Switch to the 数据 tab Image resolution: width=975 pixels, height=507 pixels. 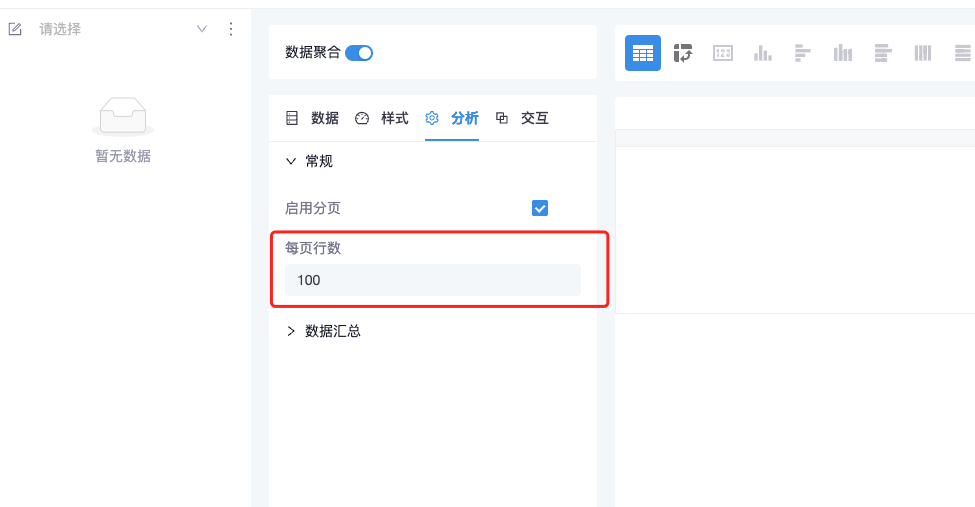(312, 118)
